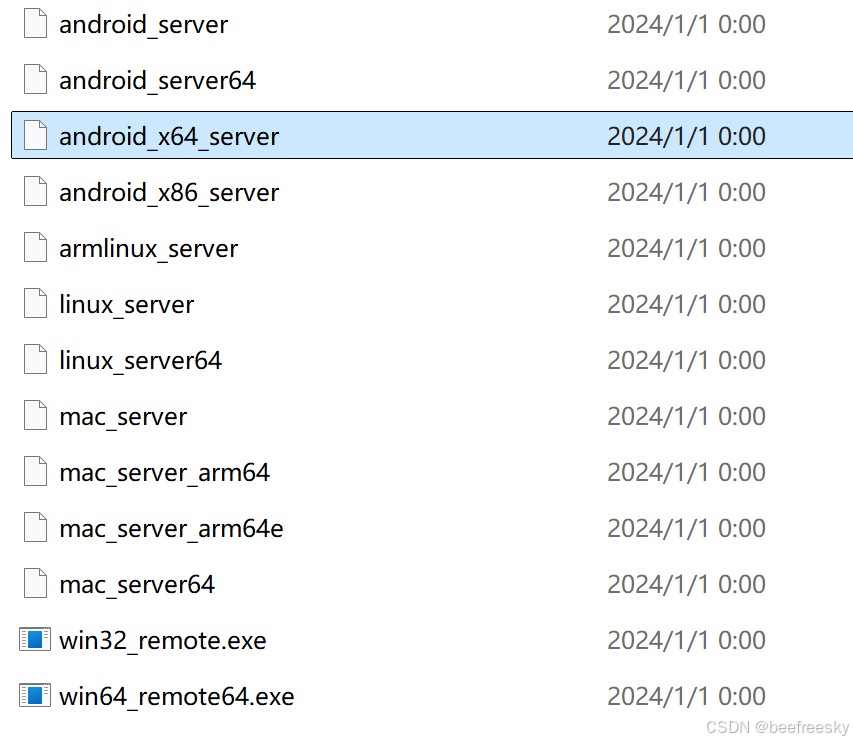Image resolution: width=853 pixels, height=742 pixels.
Task: Click the date of mac_server_arm64e
Action: pos(687,529)
